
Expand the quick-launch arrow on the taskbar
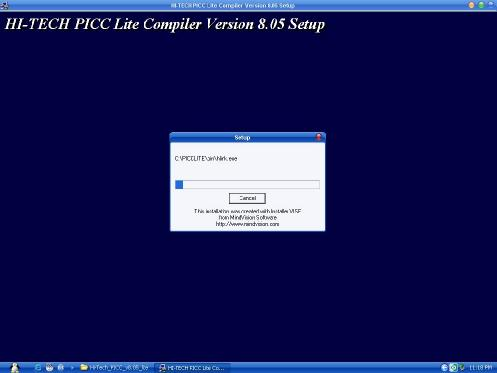[x=72, y=368]
